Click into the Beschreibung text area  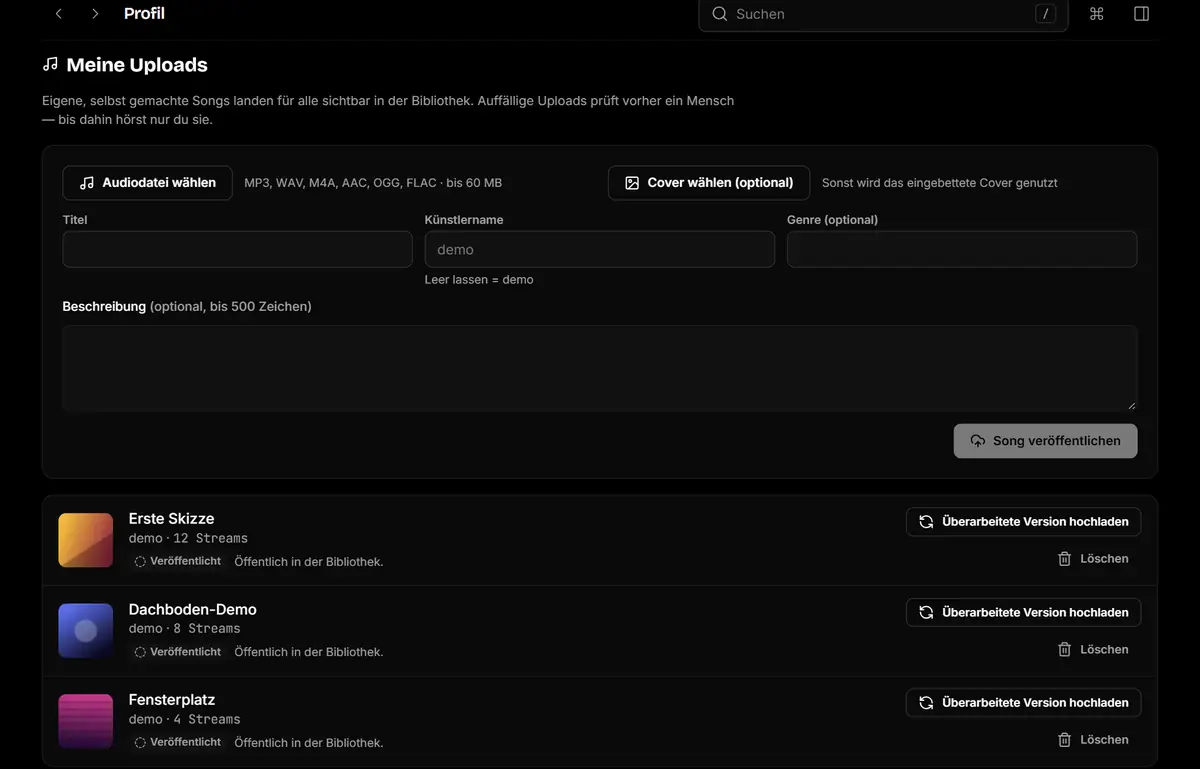coord(600,368)
